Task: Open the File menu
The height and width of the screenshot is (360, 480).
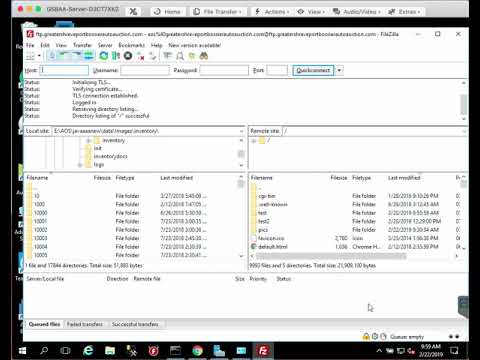Action: point(30,45)
